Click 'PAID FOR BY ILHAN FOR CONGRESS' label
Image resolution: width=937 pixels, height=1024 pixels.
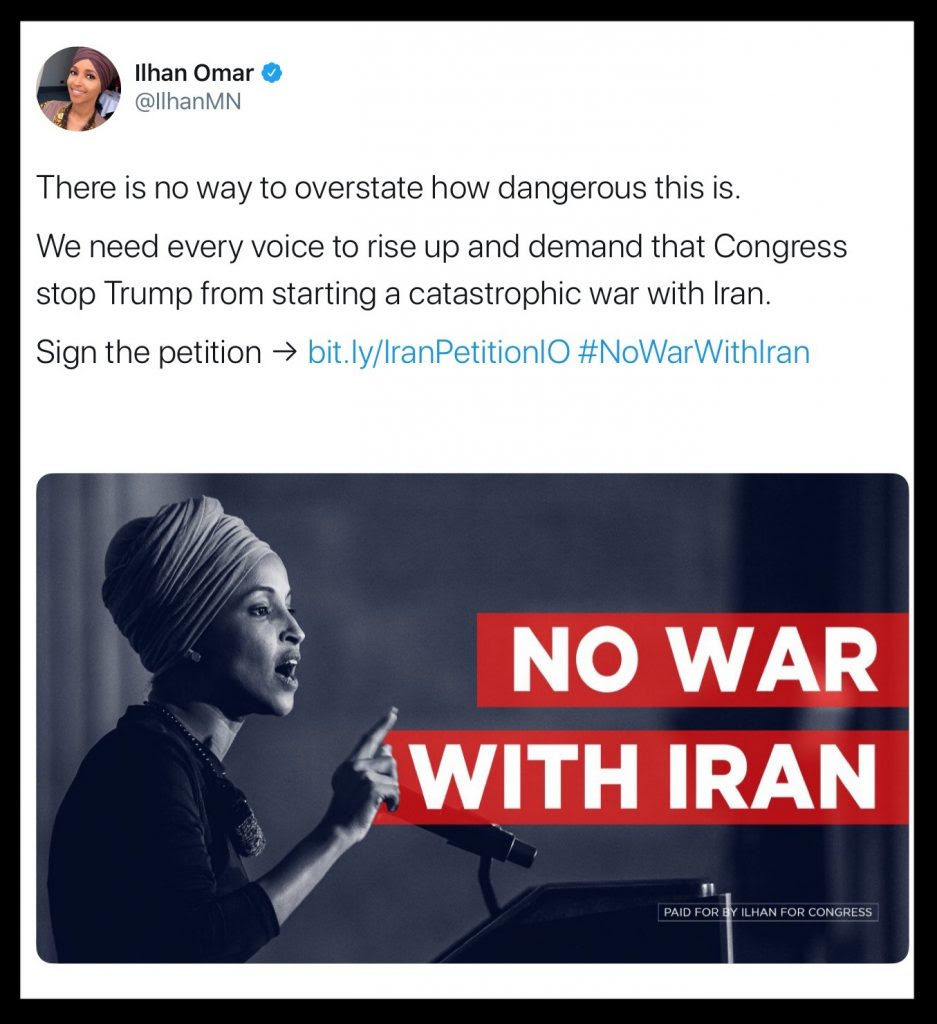pos(768,912)
